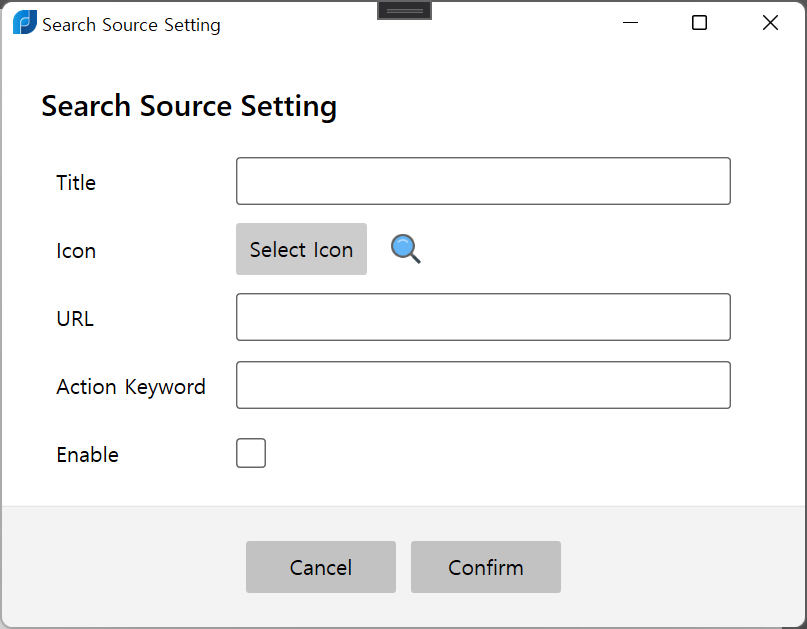The height and width of the screenshot is (629, 807).
Task: Cancel the search source changes
Action: 321,567
